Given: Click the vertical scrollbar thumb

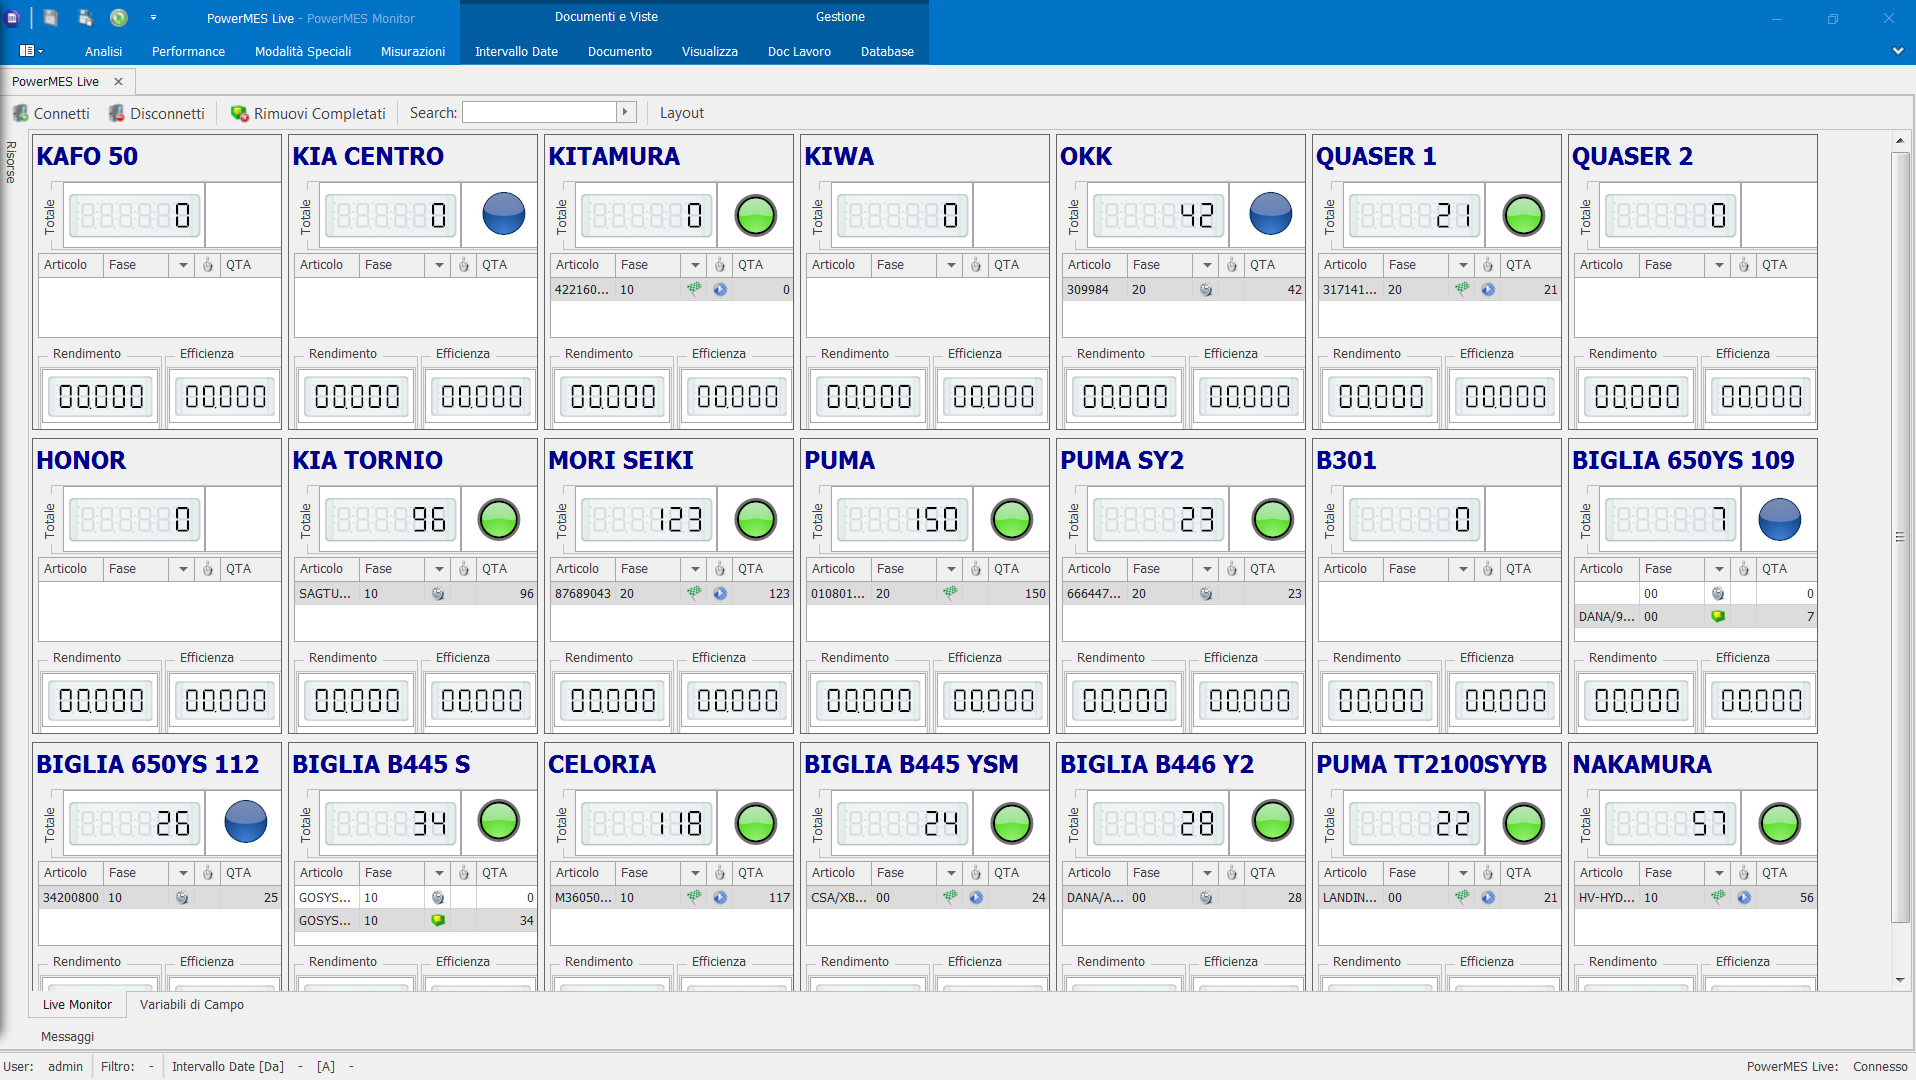Looking at the screenshot, I should [x=1900, y=537].
